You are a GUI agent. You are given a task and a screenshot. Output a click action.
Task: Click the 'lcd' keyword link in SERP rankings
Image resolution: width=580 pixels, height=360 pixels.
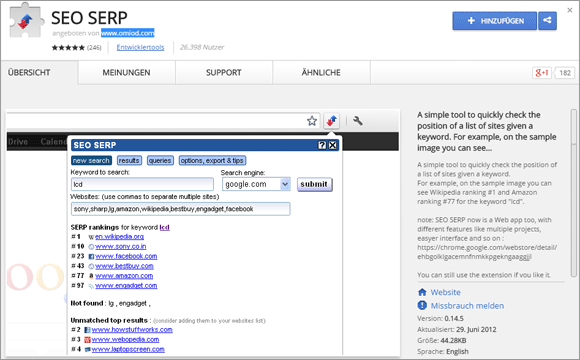164,227
